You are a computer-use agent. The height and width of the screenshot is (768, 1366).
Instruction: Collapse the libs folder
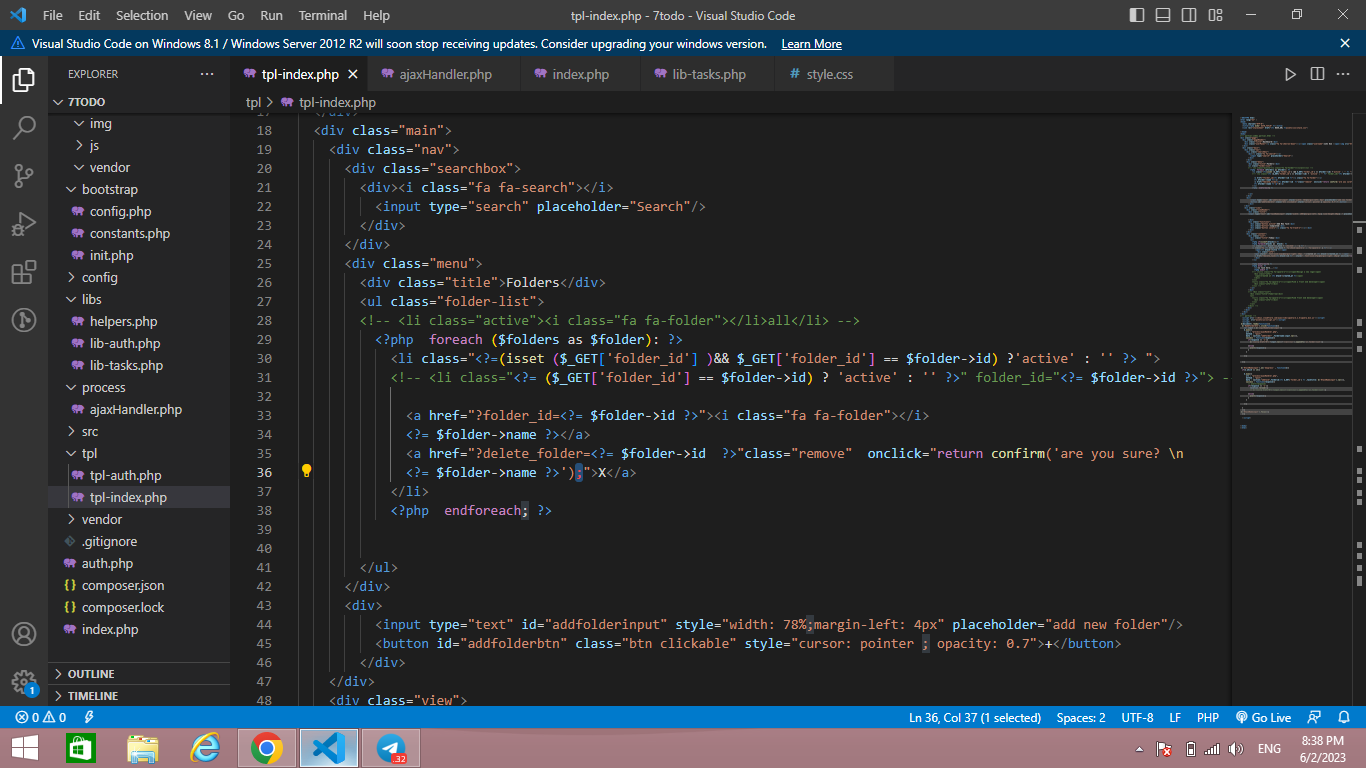pyautogui.click(x=141, y=299)
